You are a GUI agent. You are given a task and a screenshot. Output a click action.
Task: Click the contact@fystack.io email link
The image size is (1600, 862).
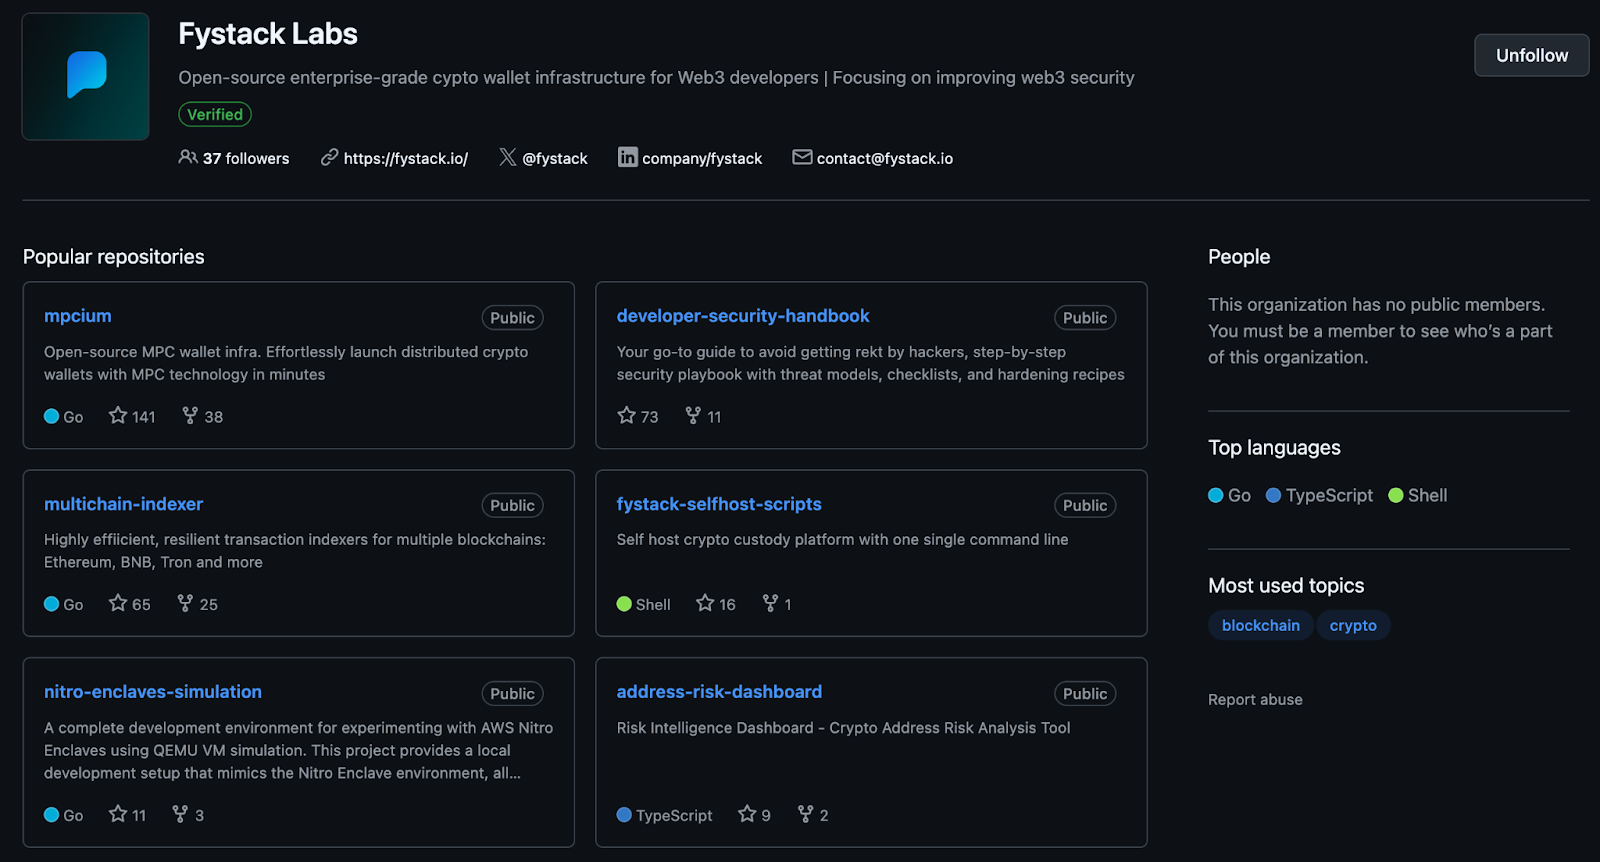click(x=885, y=158)
